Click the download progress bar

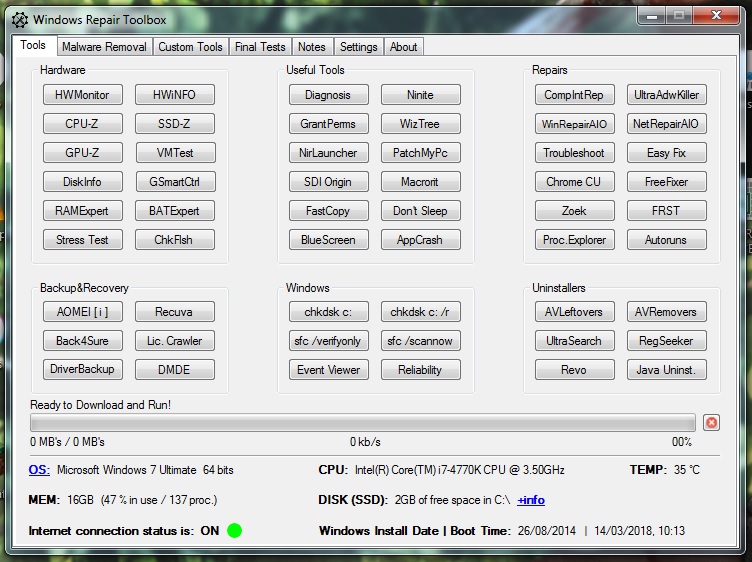click(x=362, y=423)
